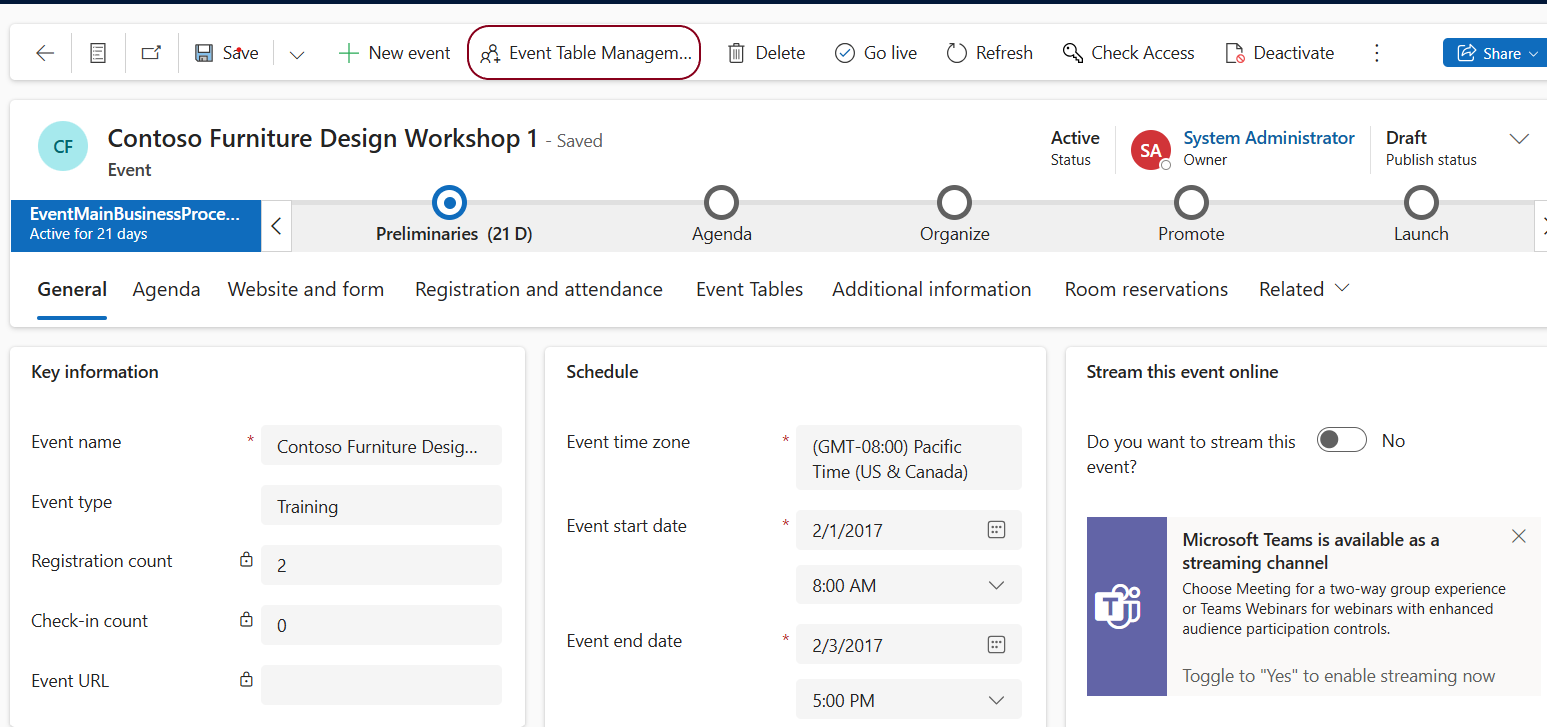
Task: Click the Active status text
Action: pyautogui.click(x=1075, y=138)
